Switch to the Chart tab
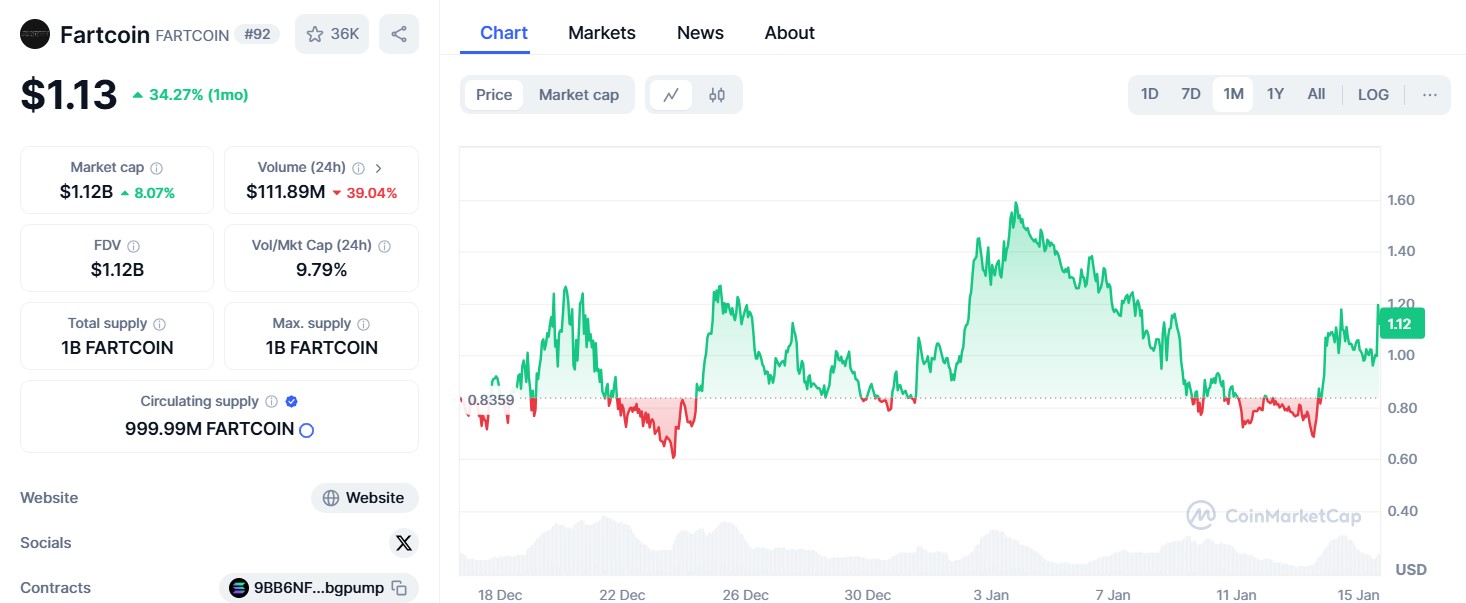The width and height of the screenshot is (1466, 603). coord(504,33)
